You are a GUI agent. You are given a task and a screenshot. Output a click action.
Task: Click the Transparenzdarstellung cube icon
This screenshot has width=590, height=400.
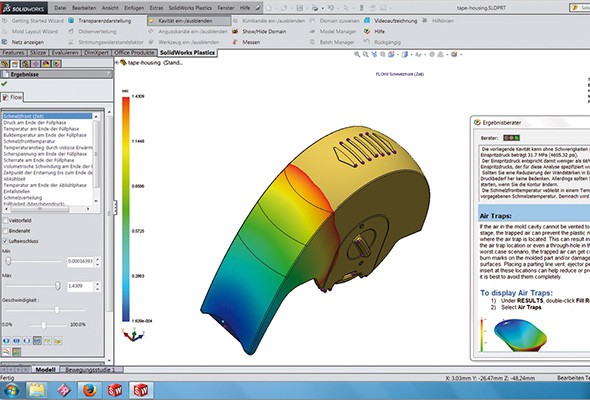(71, 21)
